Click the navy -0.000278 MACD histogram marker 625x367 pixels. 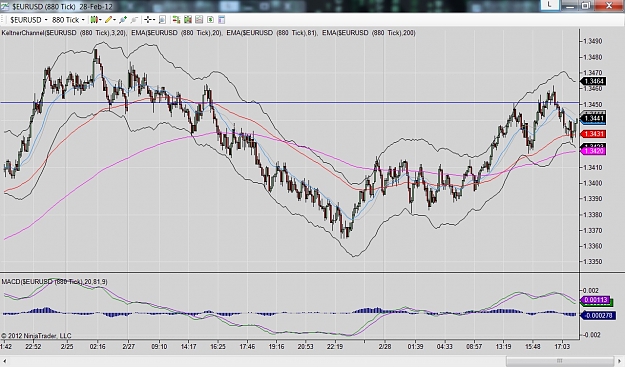coord(598,316)
